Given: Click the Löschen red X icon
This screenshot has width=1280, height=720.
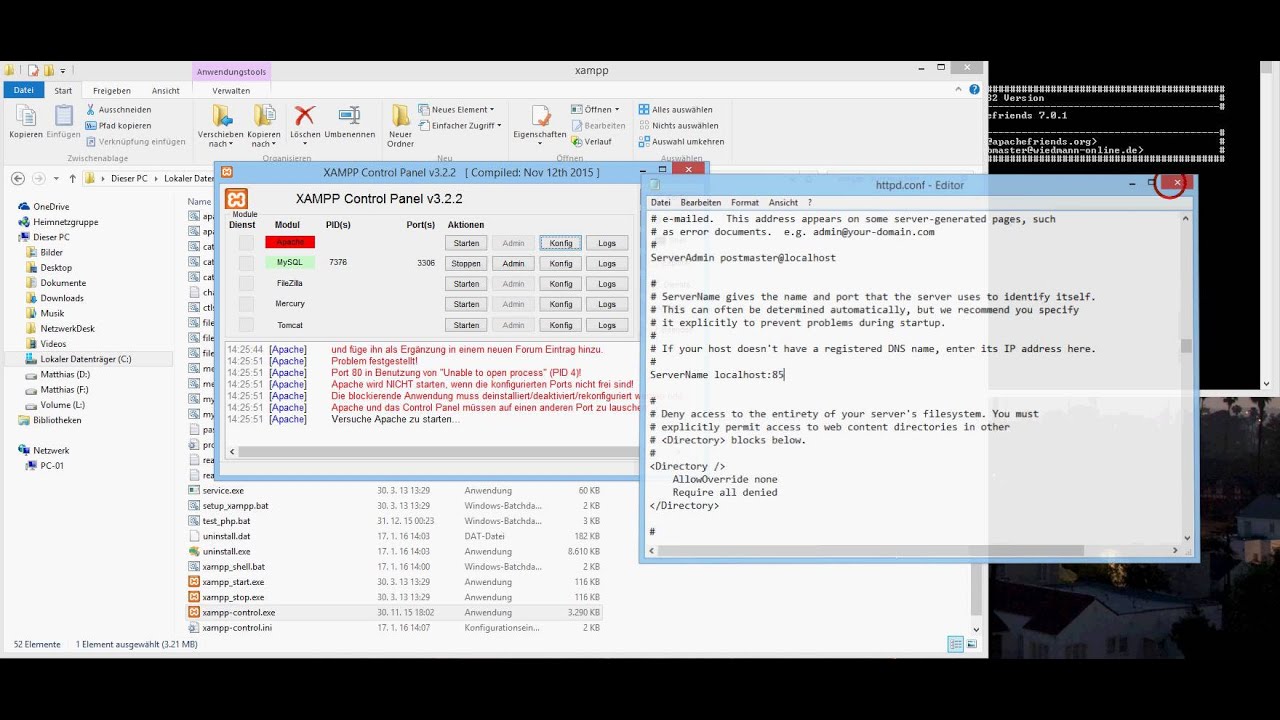Looking at the screenshot, I should pyautogui.click(x=305, y=115).
